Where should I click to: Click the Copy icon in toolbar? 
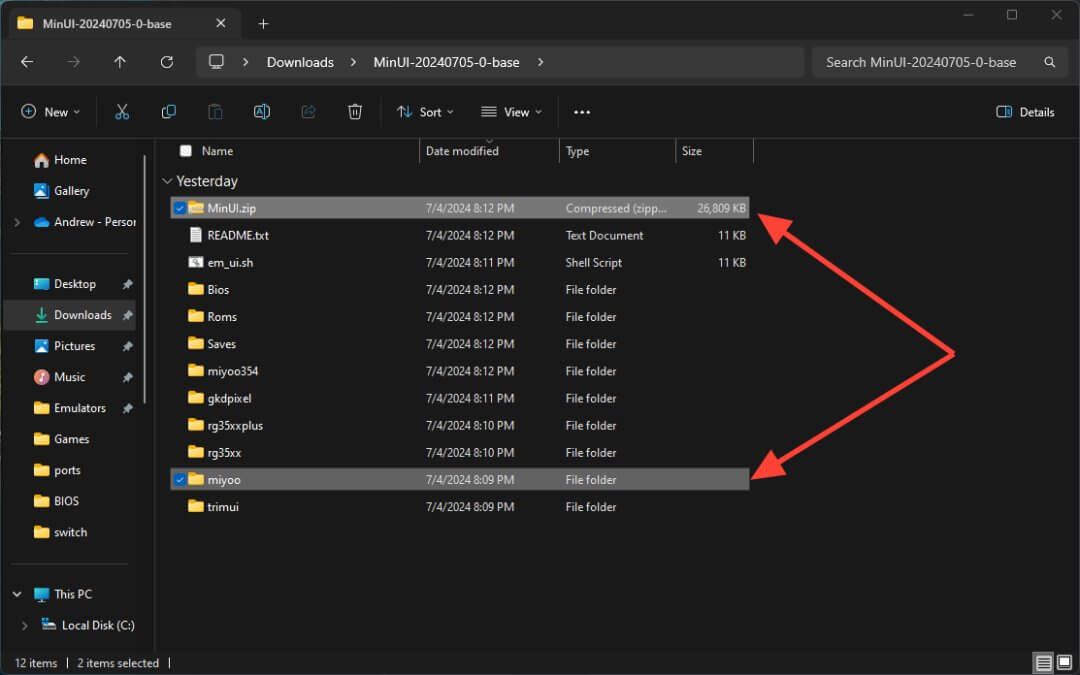(x=169, y=112)
